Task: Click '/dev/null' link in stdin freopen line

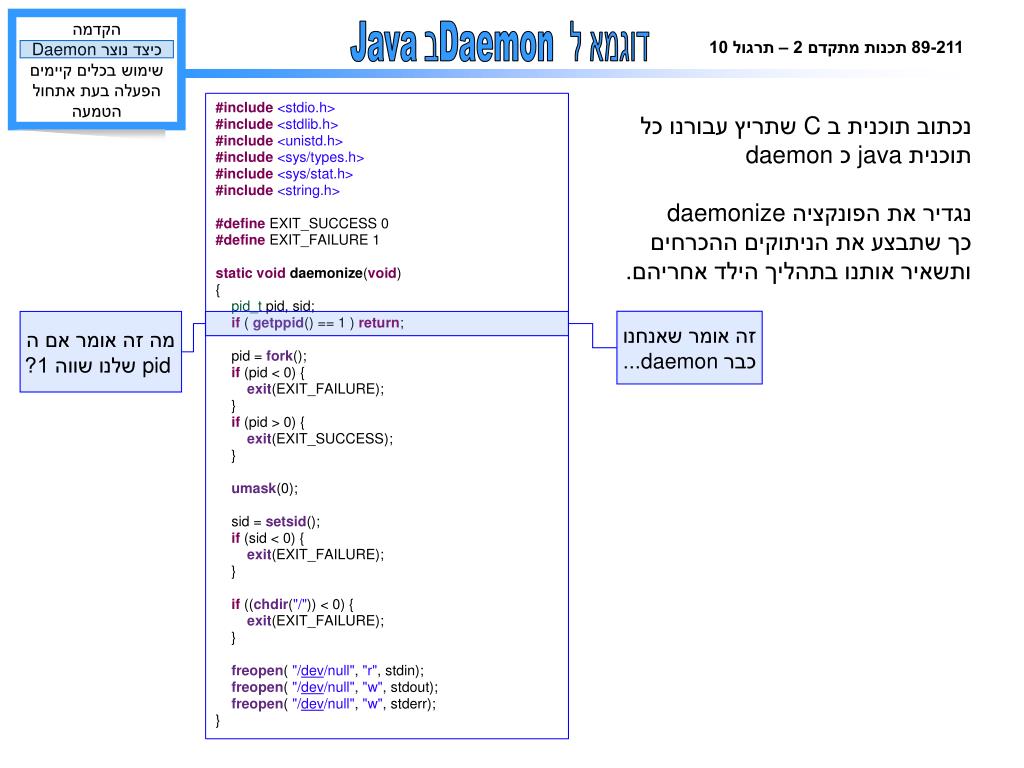Action: 324,671
